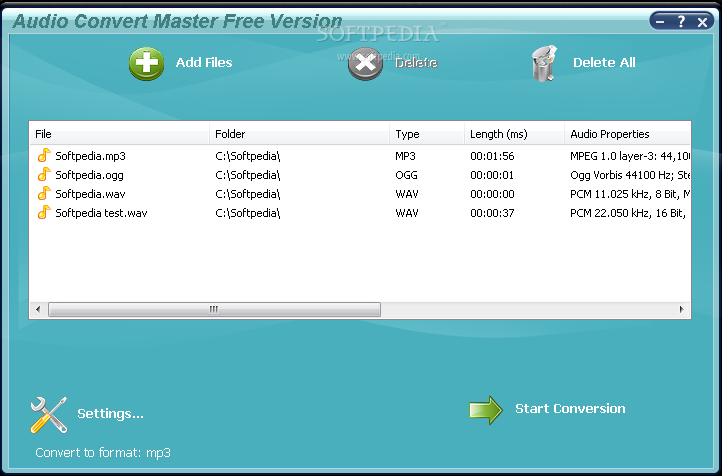Click the PCM 11.025 kHz, 8 Bit properties cell
Screen dimensions: 722x476
[x=630, y=194]
